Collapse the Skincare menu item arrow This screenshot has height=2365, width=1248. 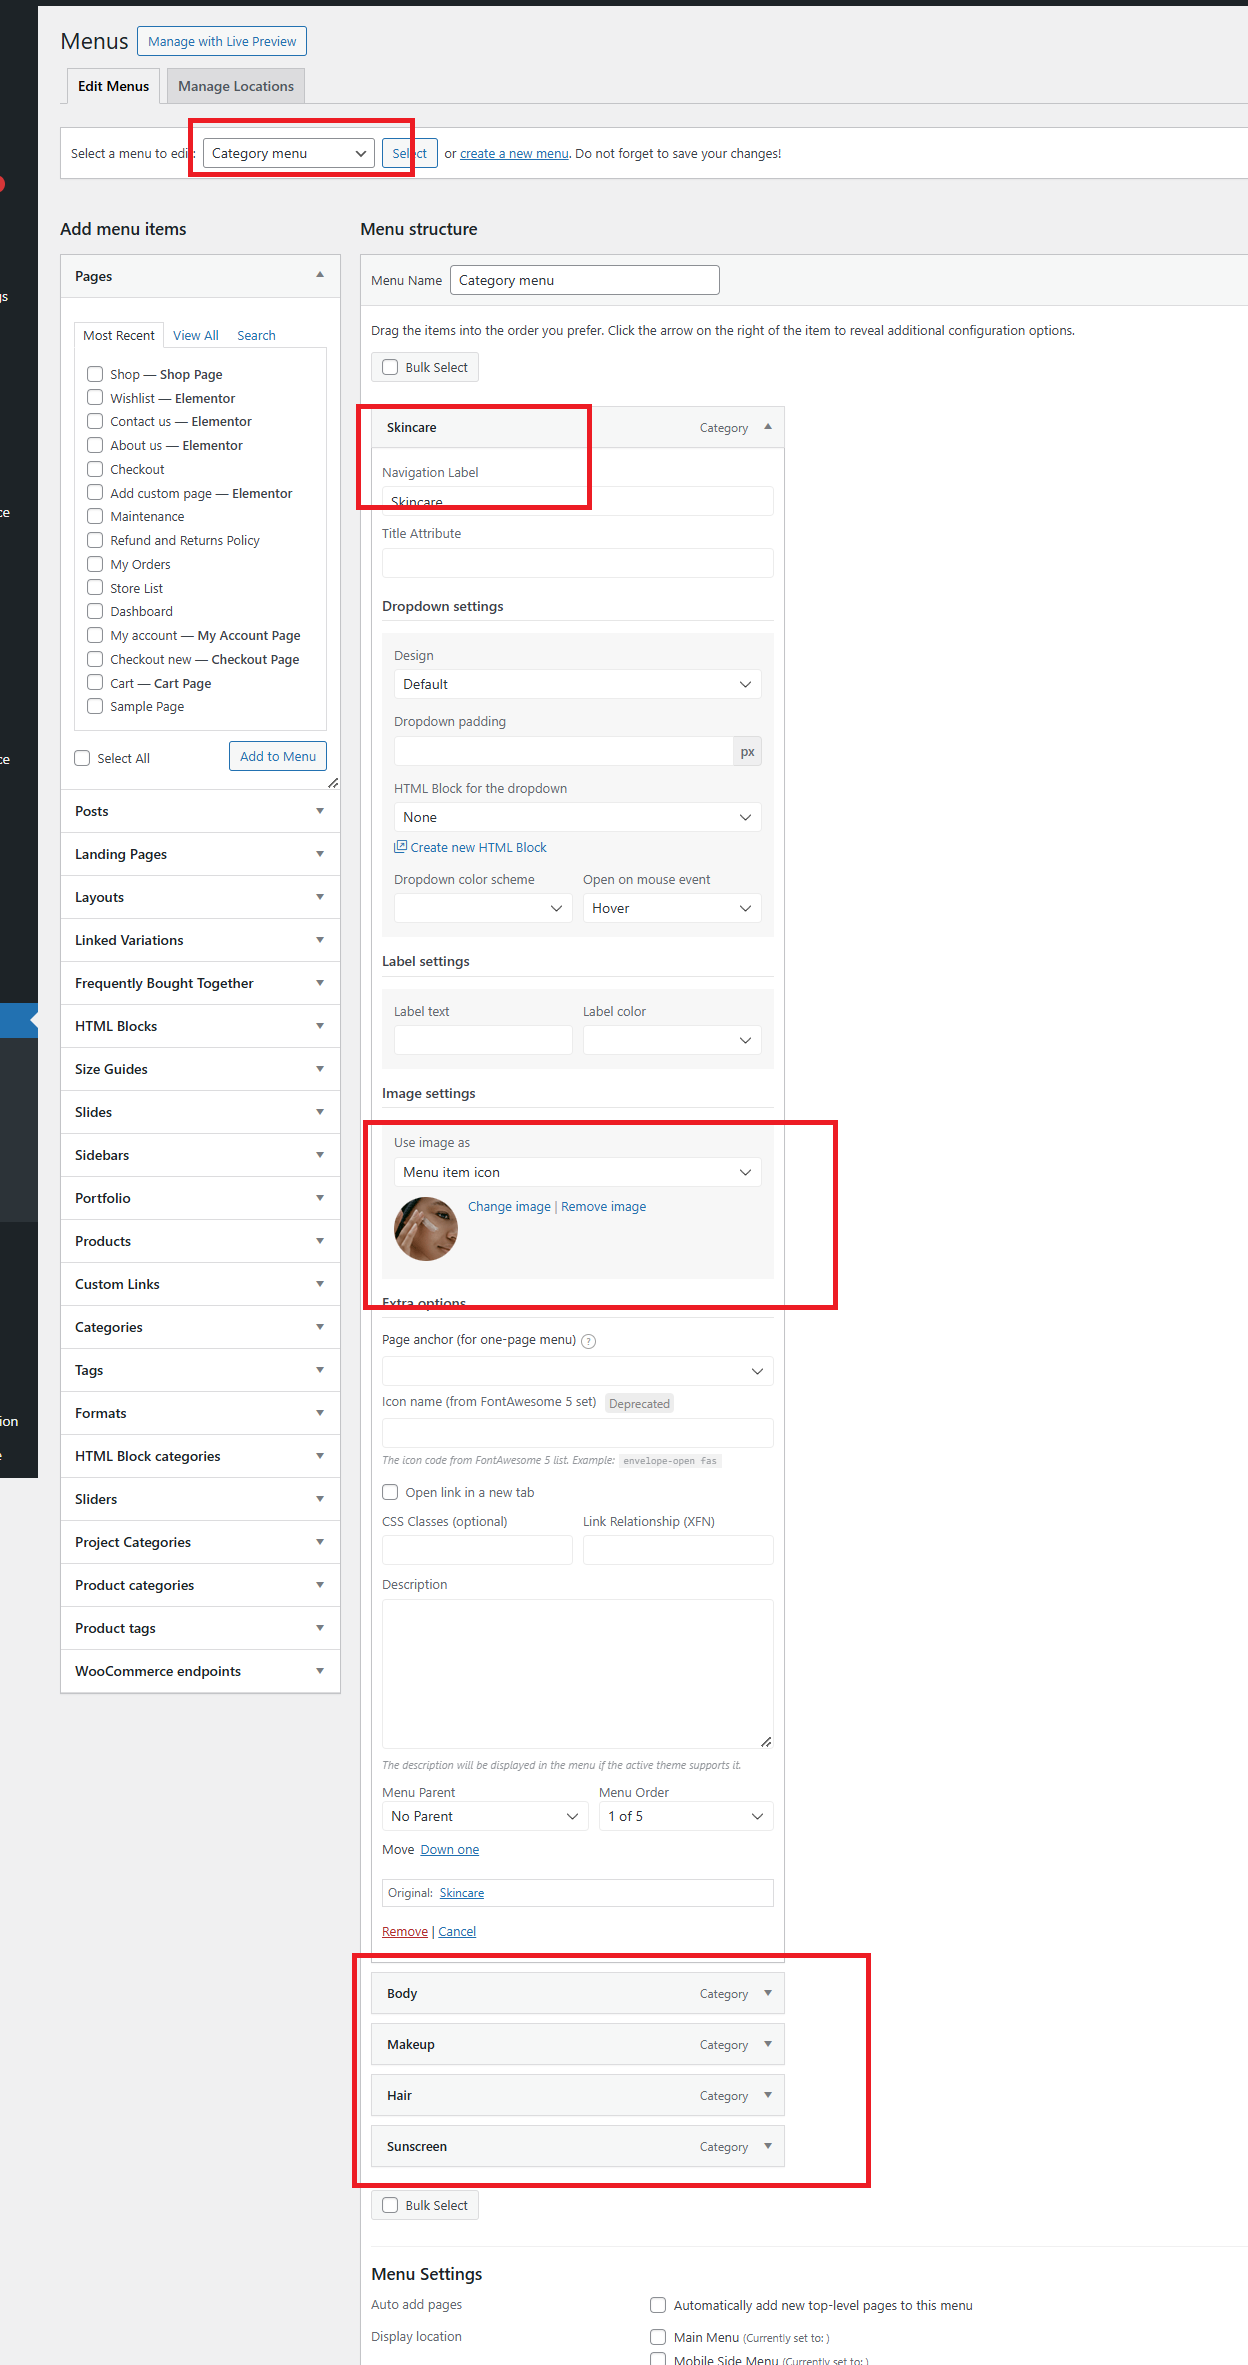tap(768, 427)
